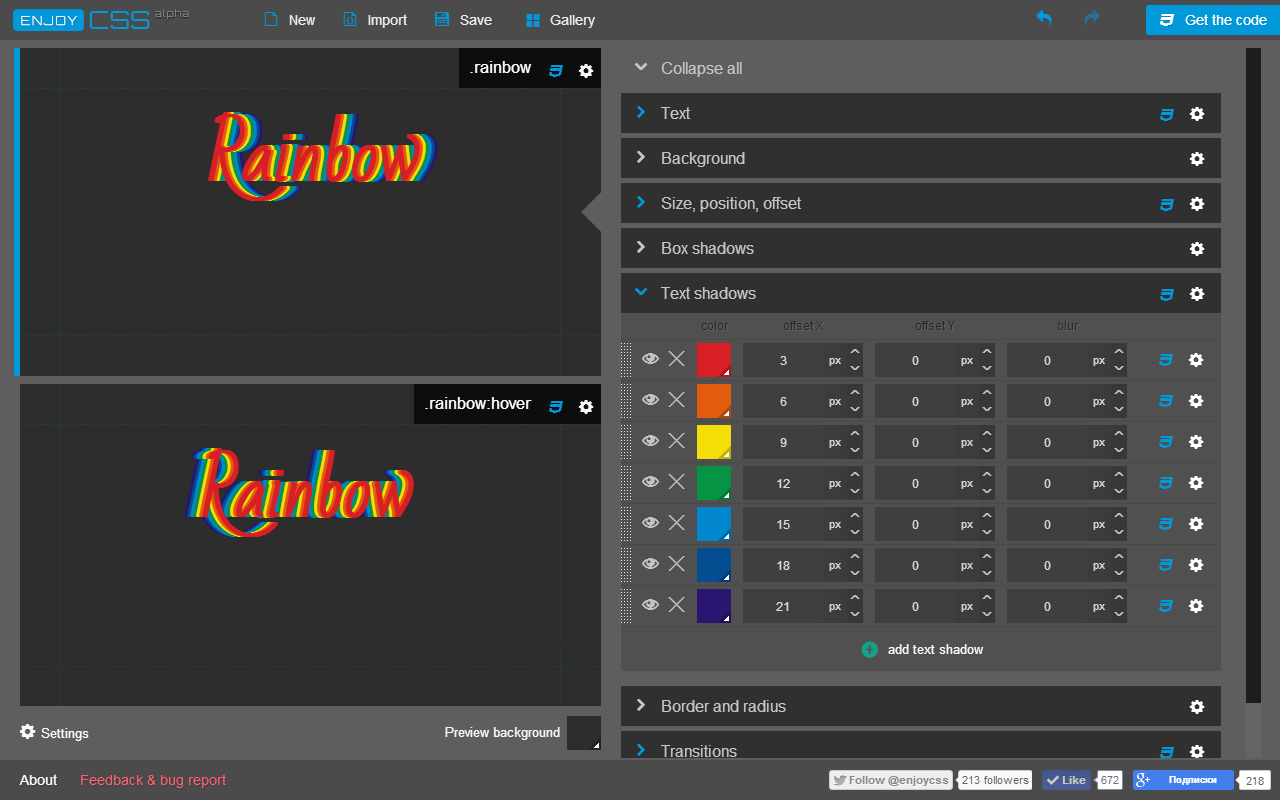Click the redo arrow icon
This screenshot has height=800, width=1280.
coord(1092,19)
